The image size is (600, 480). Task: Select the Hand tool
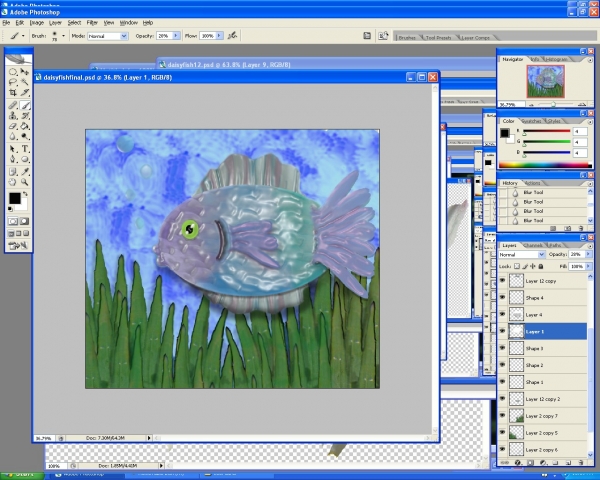pos(13,182)
